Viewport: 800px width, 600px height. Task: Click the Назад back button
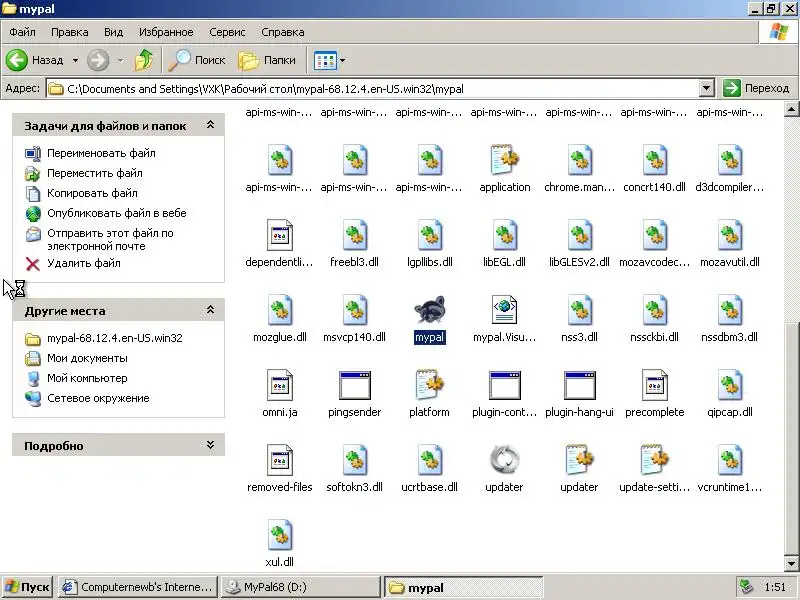click(x=35, y=60)
